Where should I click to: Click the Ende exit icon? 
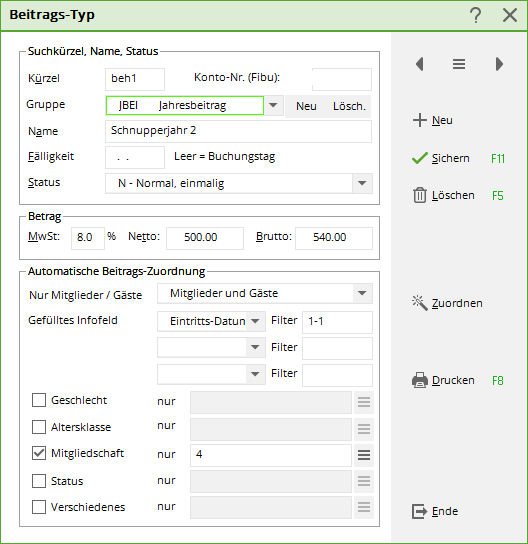point(420,511)
